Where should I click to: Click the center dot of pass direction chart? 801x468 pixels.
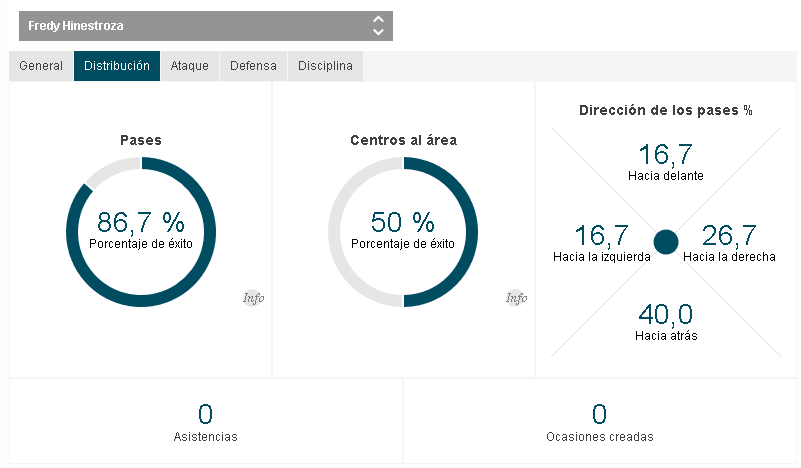pos(666,242)
